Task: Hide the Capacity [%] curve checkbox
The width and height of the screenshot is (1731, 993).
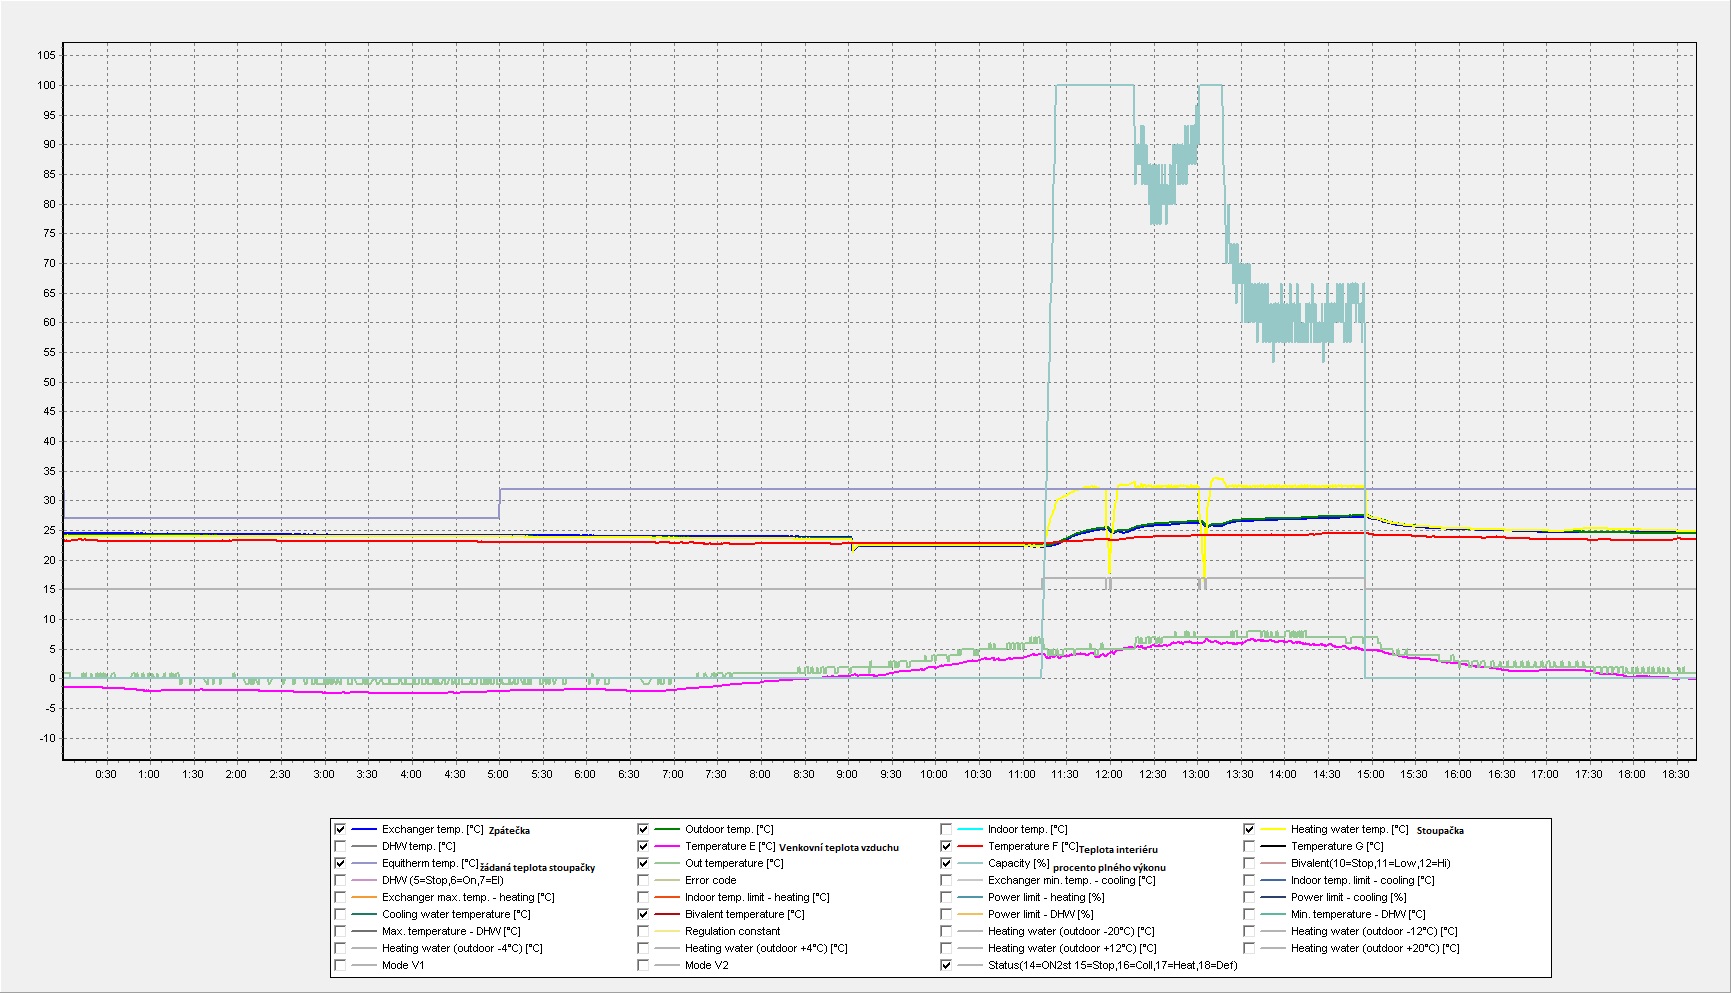Action: tap(946, 863)
